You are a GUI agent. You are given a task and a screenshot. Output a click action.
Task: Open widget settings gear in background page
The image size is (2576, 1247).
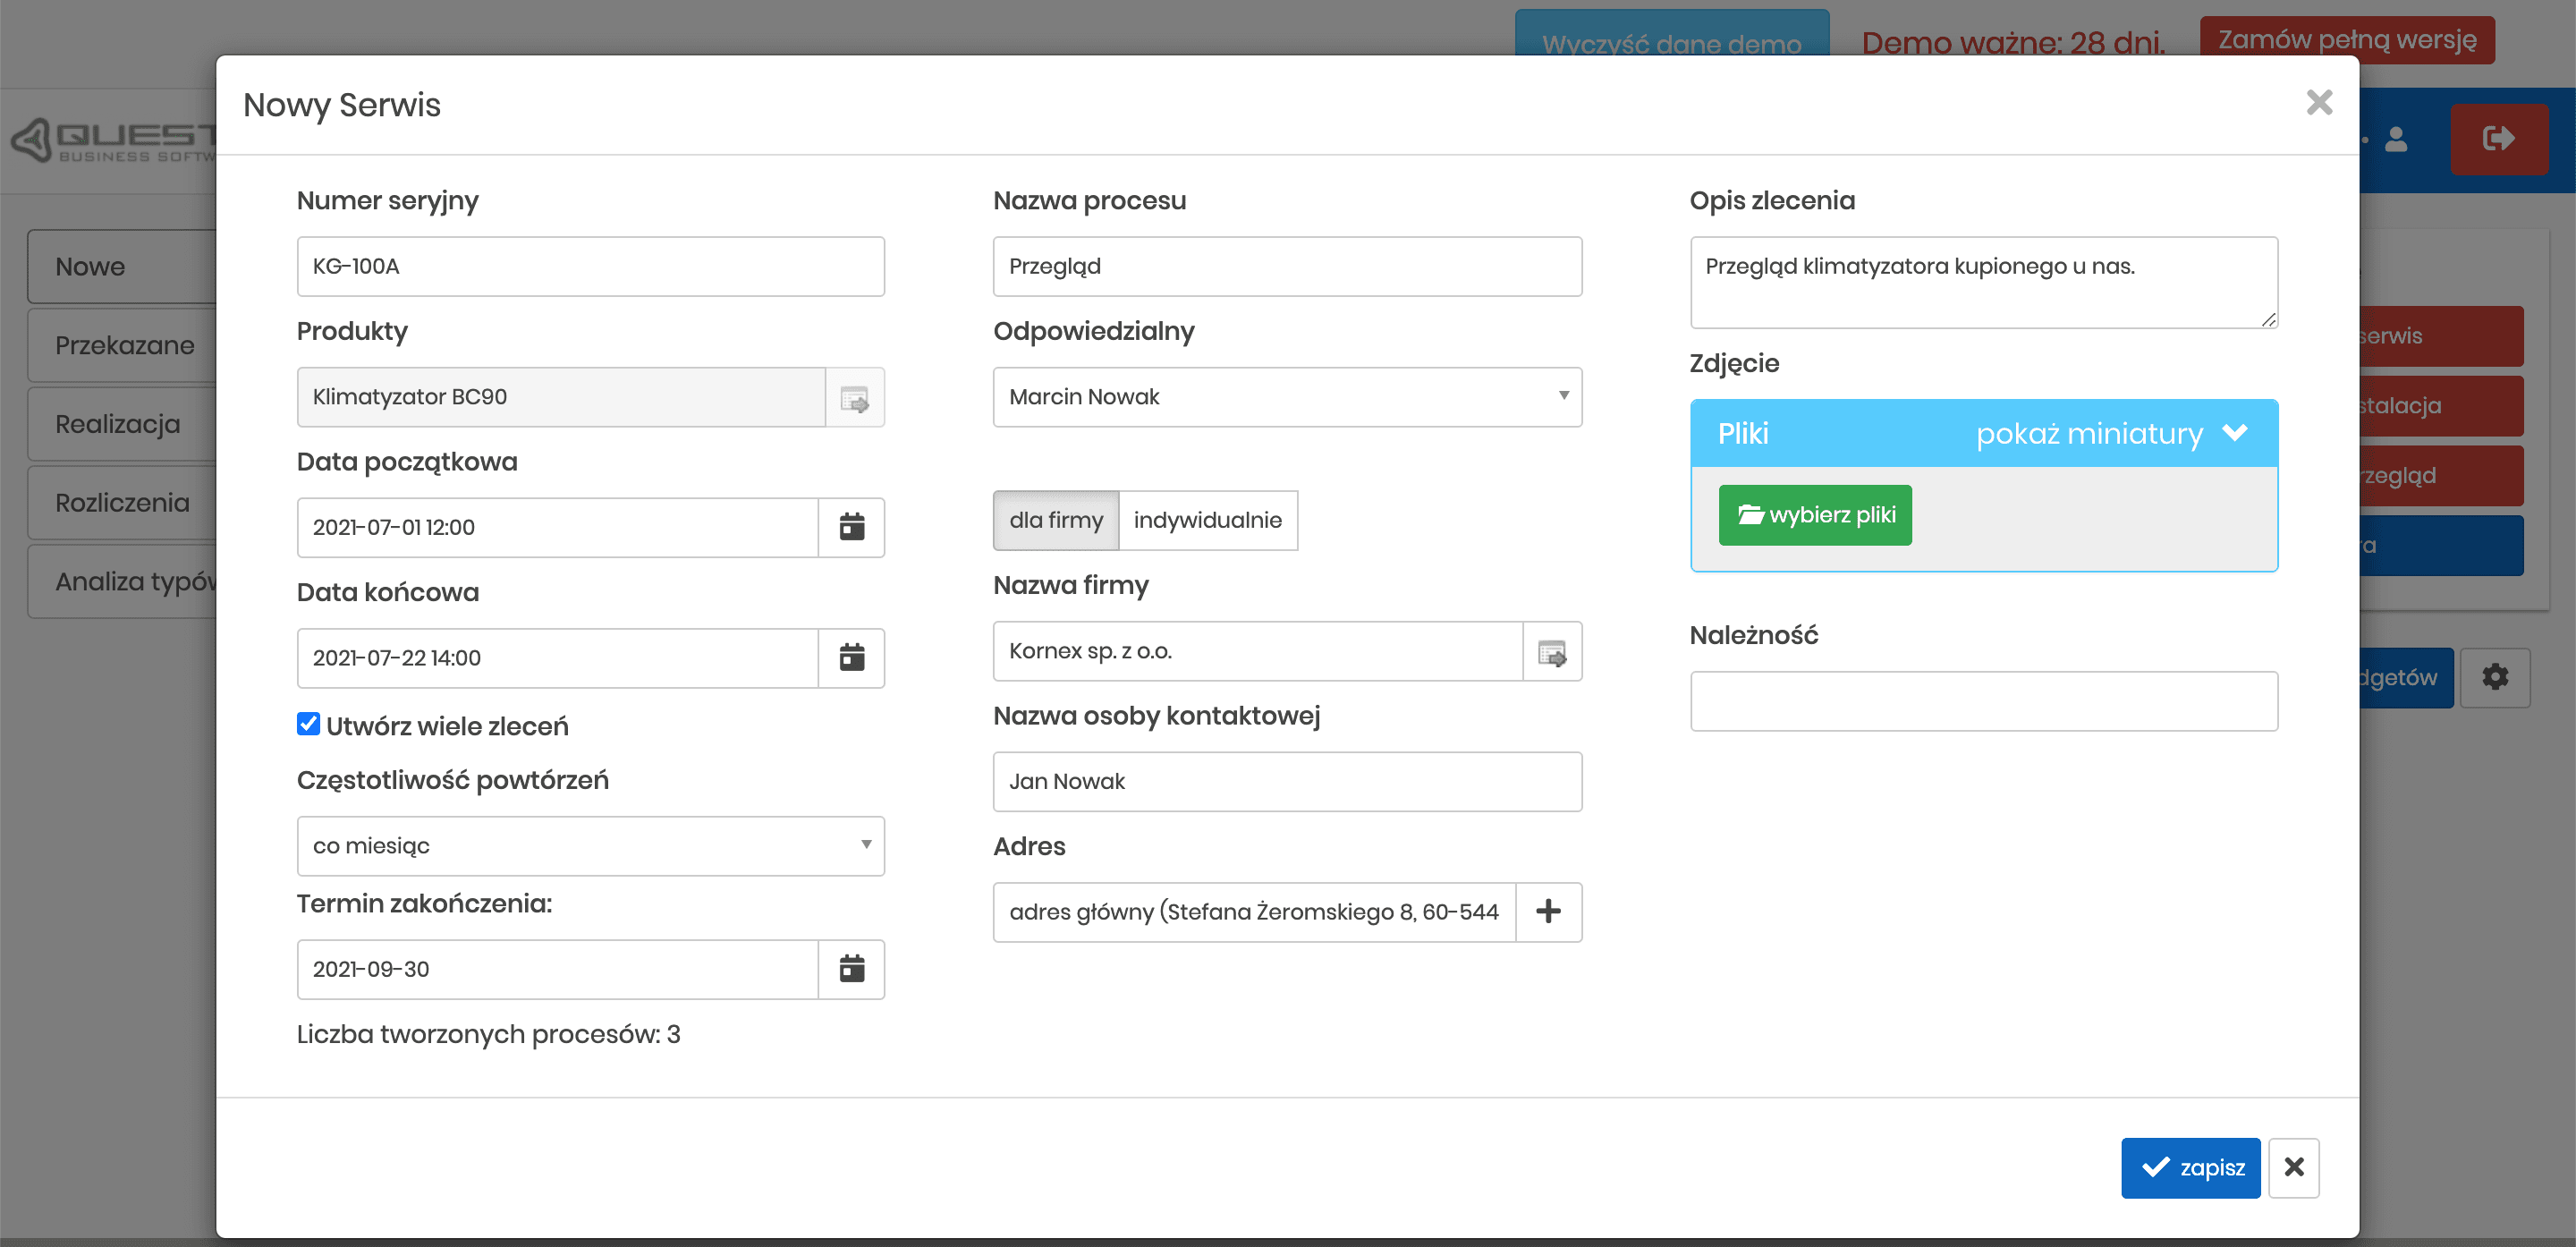[2495, 677]
